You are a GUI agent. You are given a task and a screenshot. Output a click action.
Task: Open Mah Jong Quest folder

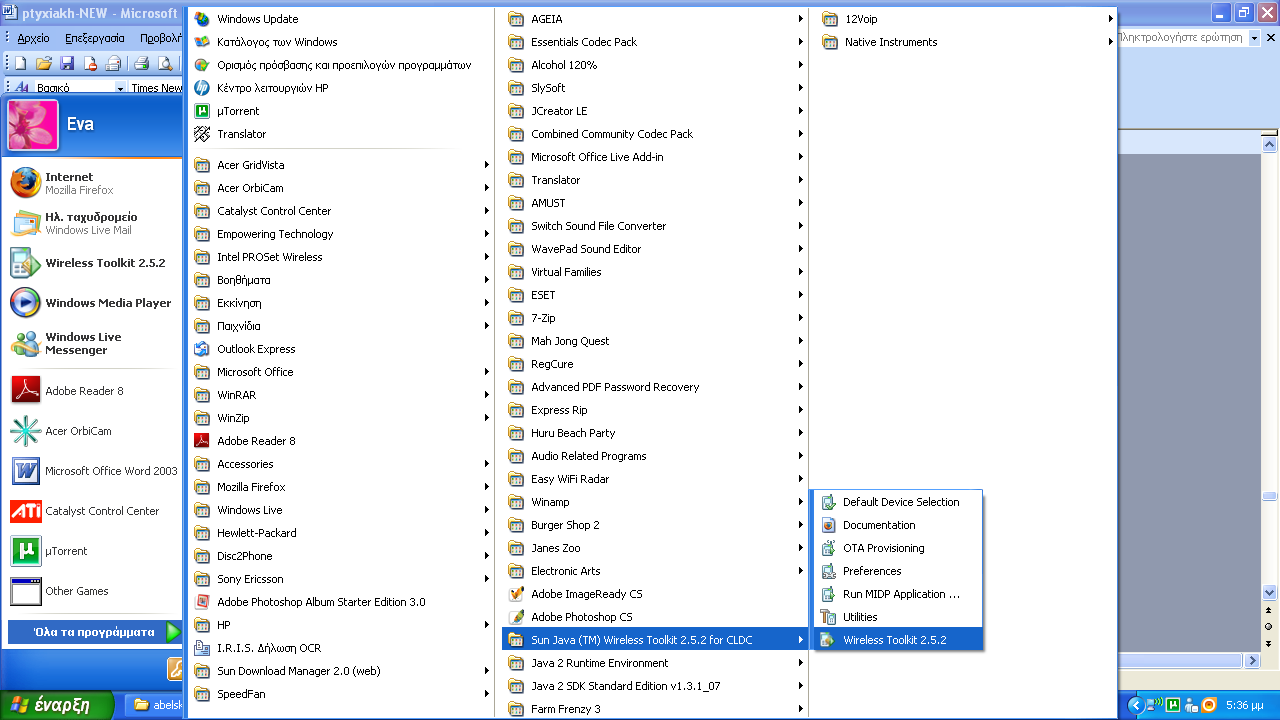tap(655, 341)
